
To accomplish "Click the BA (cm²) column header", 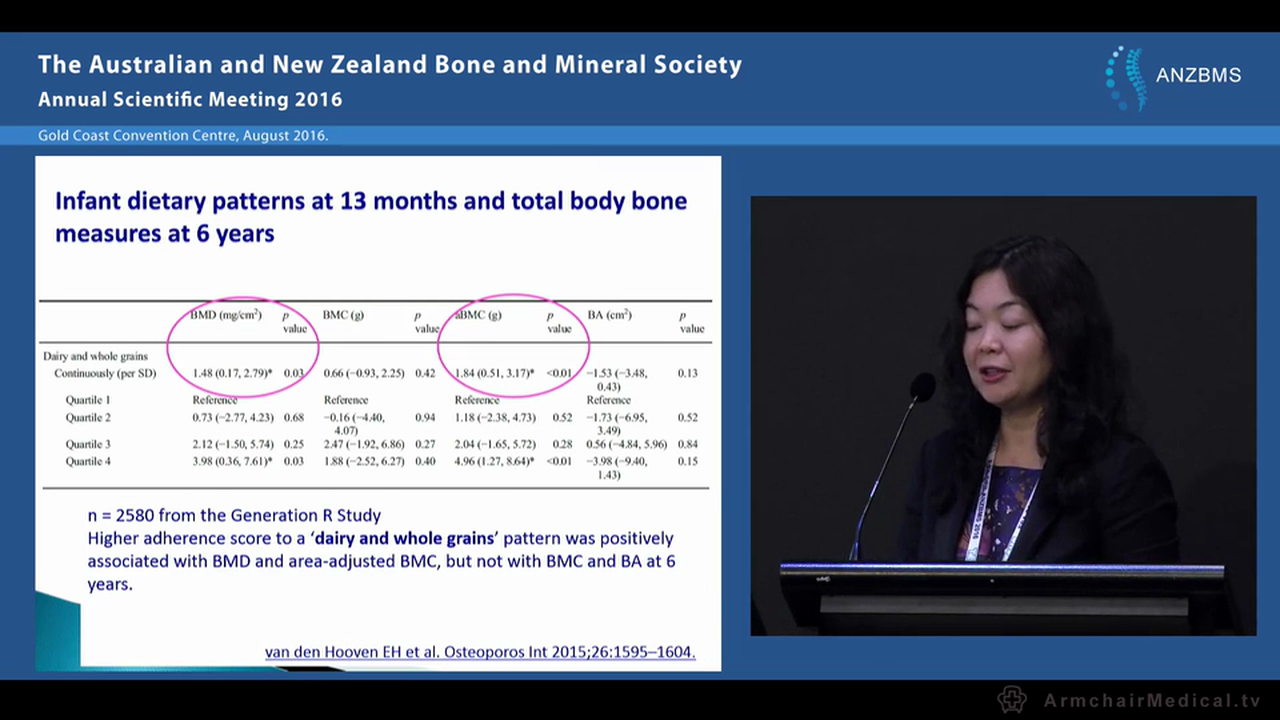I will (608, 315).
